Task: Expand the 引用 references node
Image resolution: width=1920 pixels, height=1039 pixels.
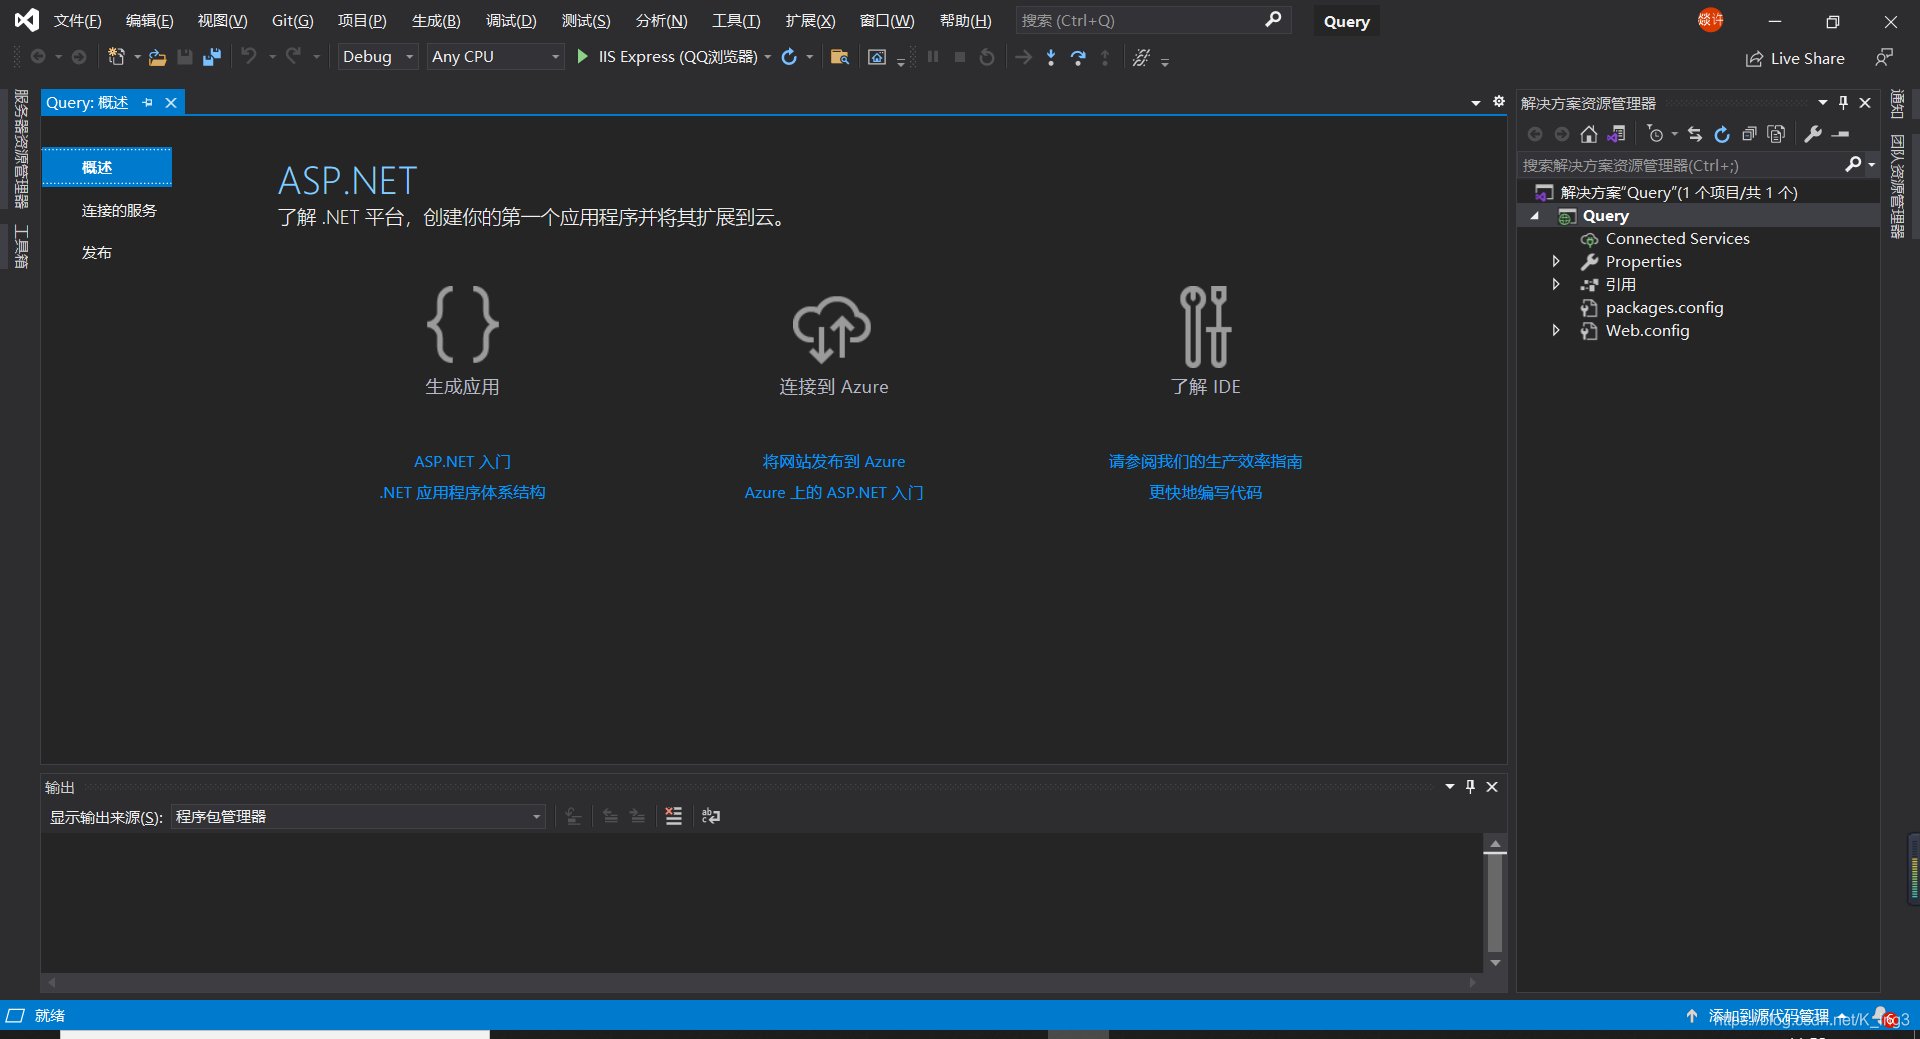Action: pos(1556,284)
